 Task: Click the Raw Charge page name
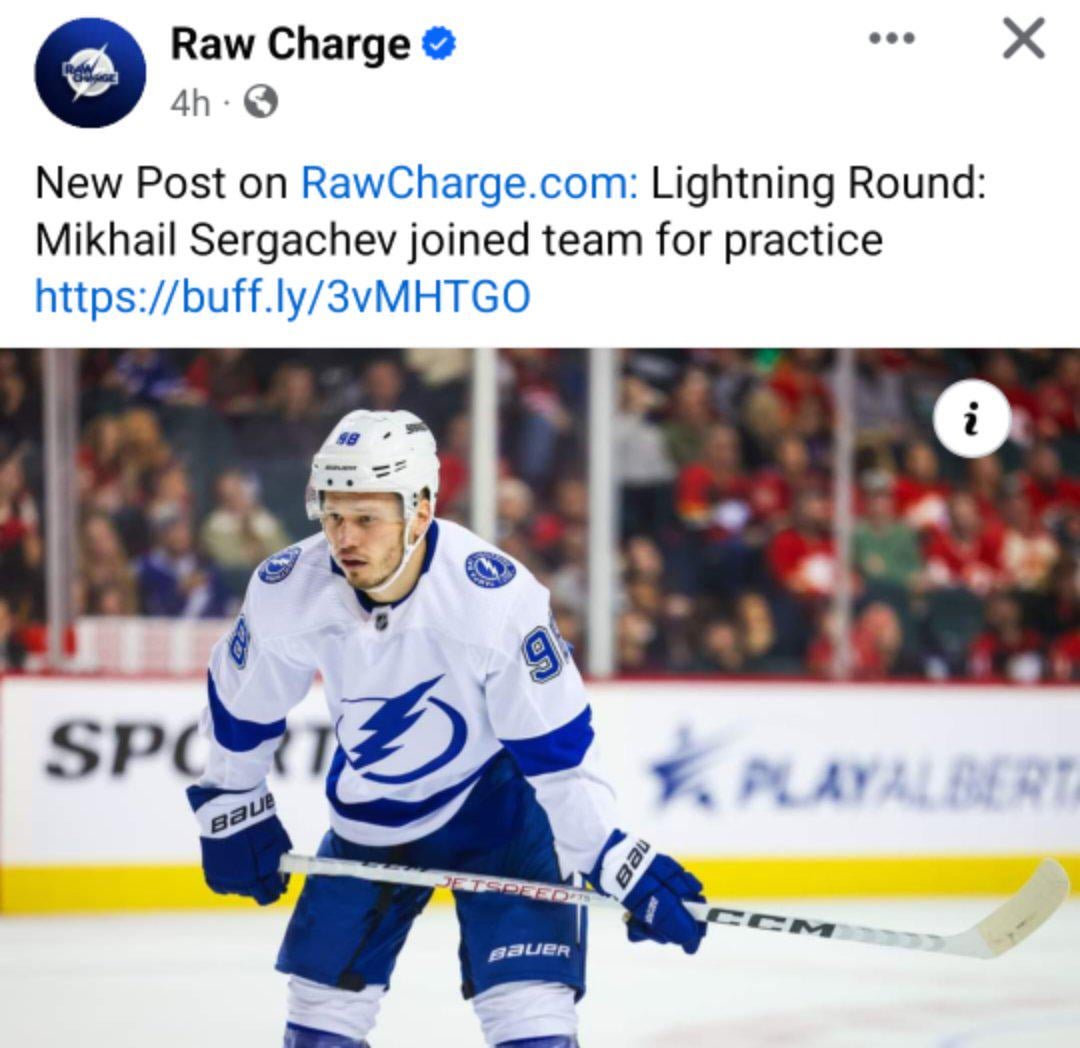(x=291, y=43)
